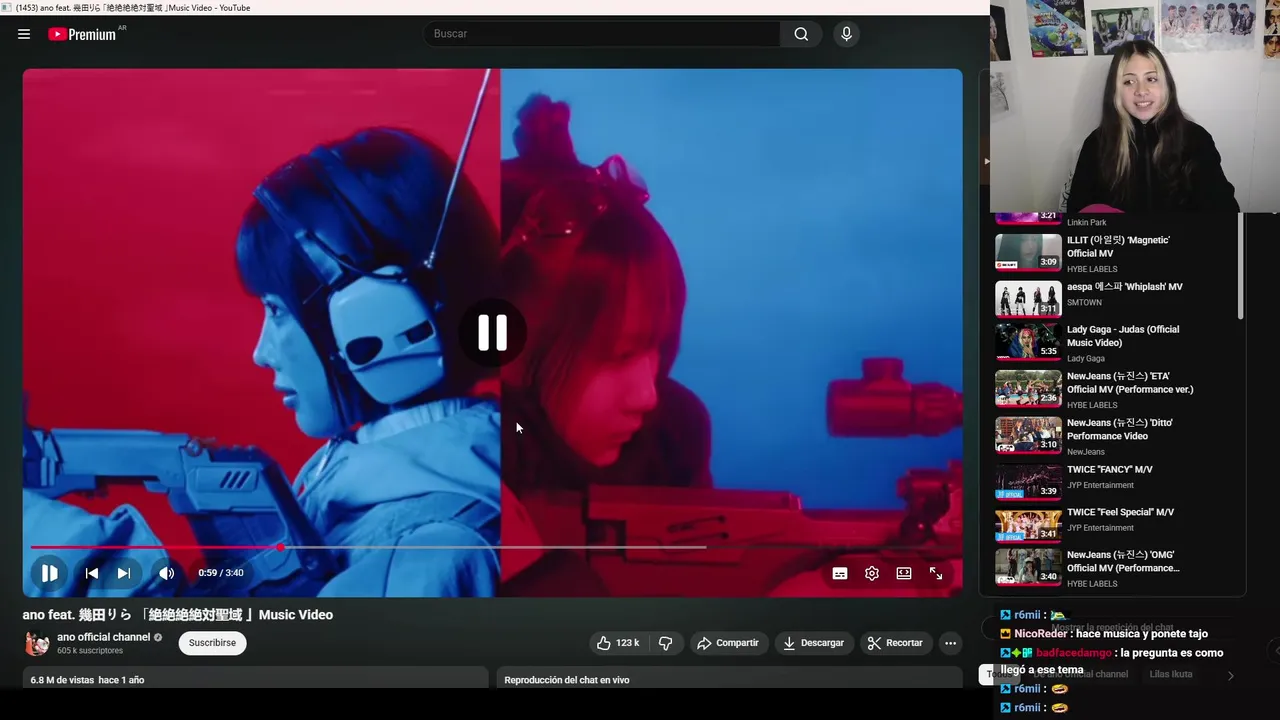Image resolution: width=1280 pixels, height=720 pixels.
Task: Clip the video with Recortar
Action: click(896, 643)
